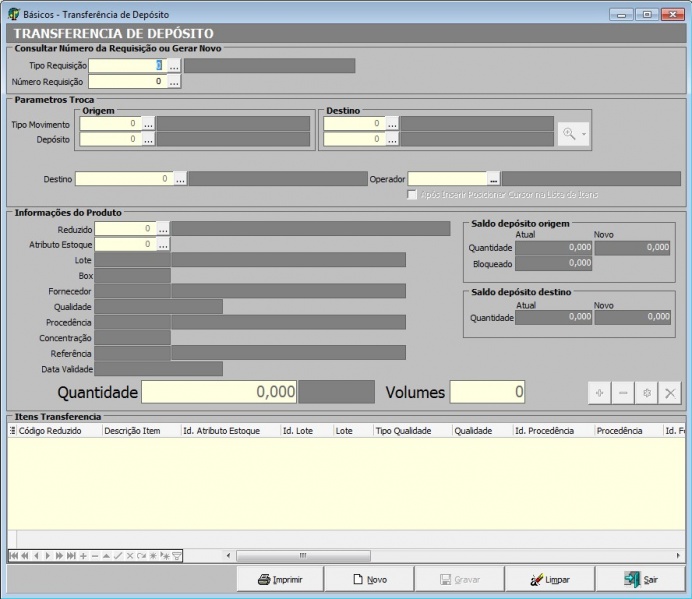This screenshot has height=599, width=692.
Task: Open Reduzido product lookup ellipsis button
Action: pos(163,229)
